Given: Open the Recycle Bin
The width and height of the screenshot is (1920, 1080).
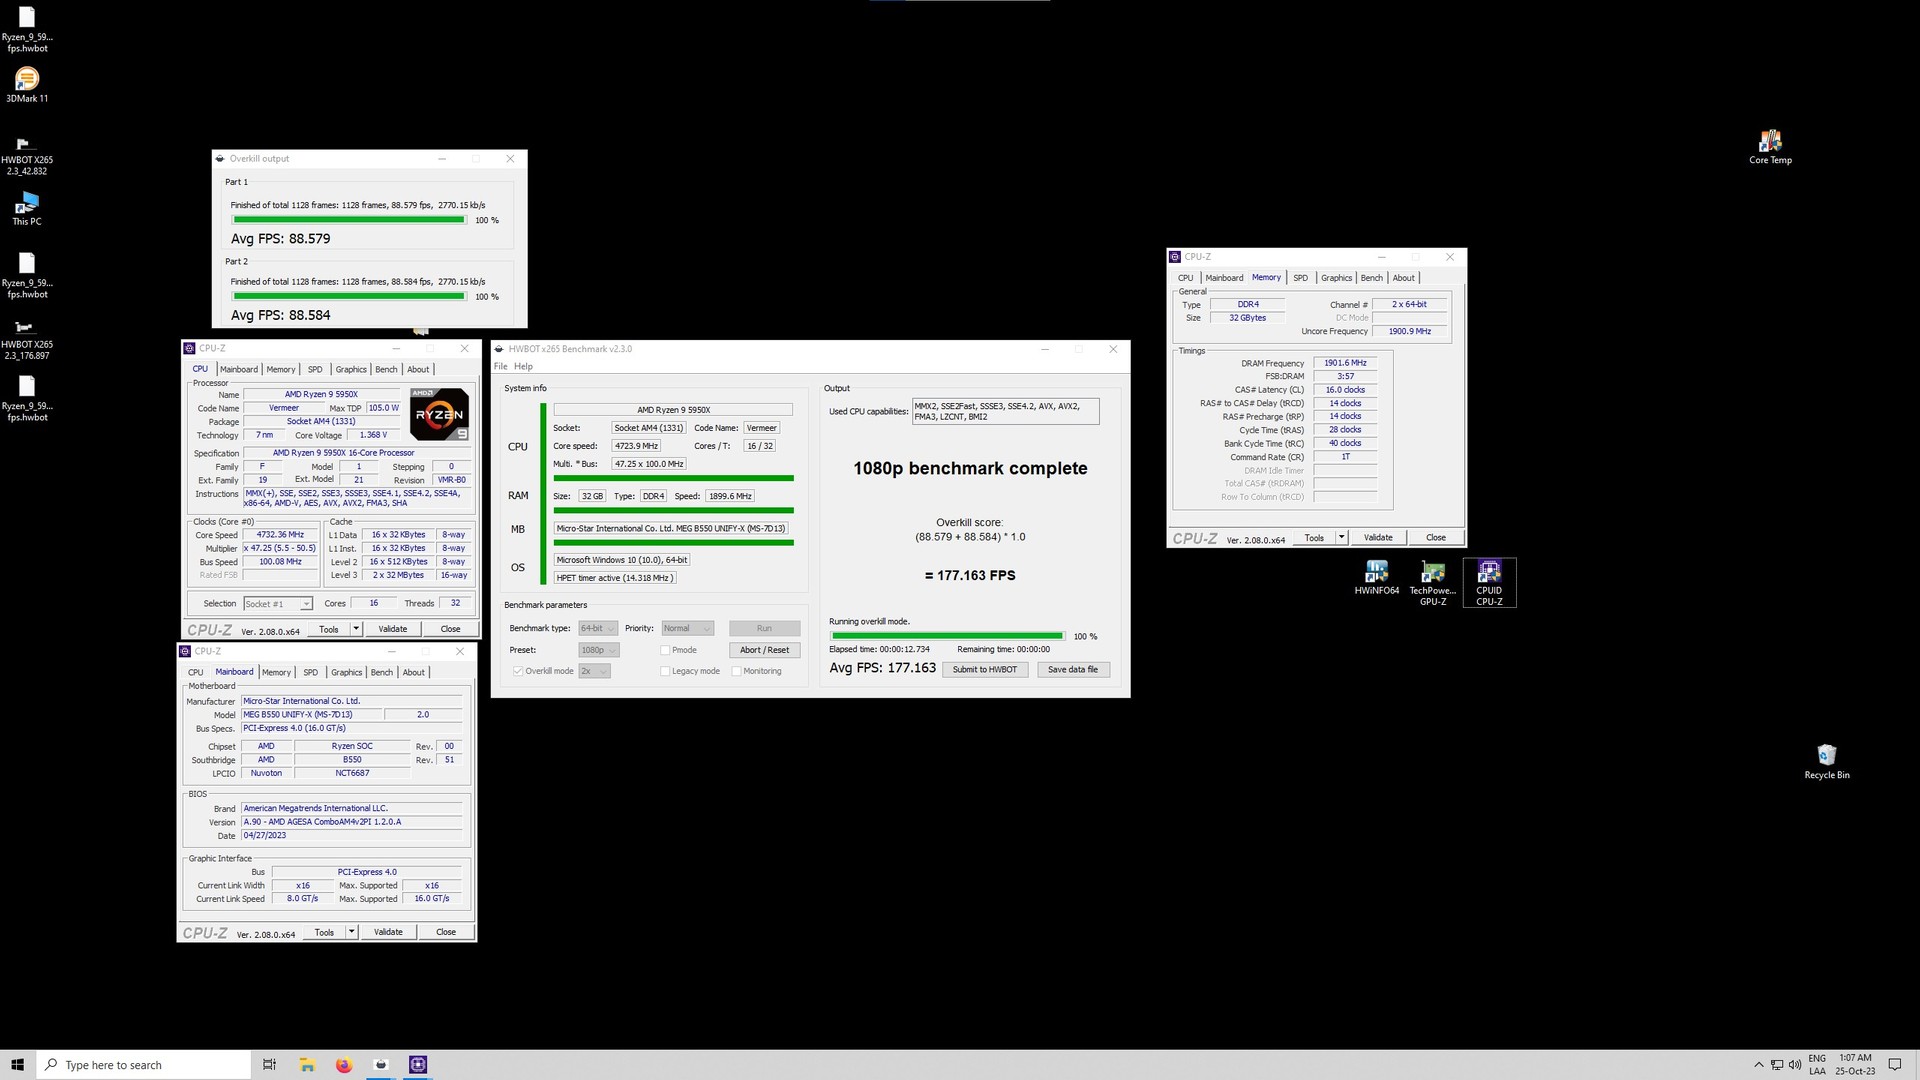Looking at the screenshot, I should [x=1827, y=761].
